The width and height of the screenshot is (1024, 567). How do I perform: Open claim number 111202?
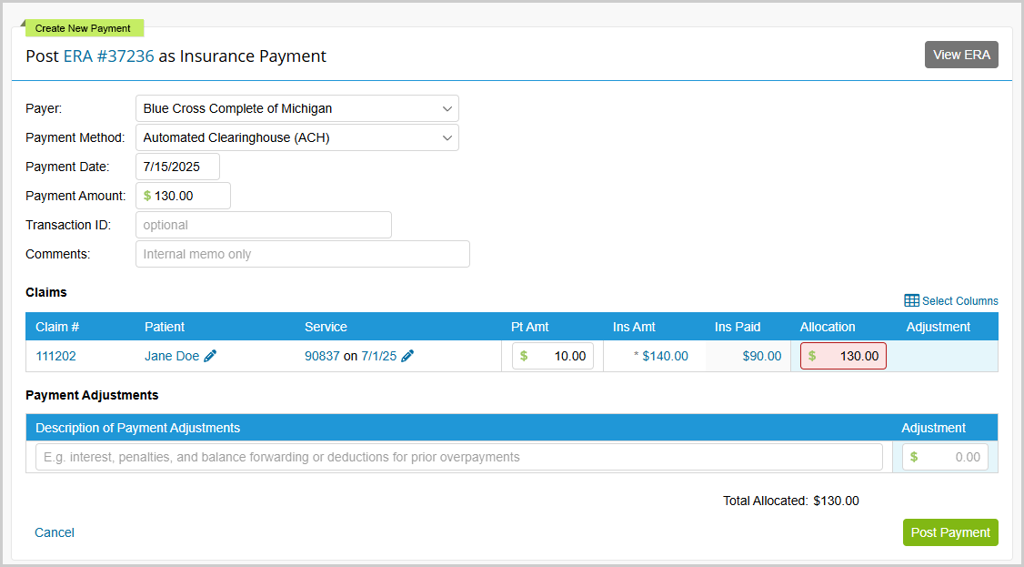tap(56, 356)
